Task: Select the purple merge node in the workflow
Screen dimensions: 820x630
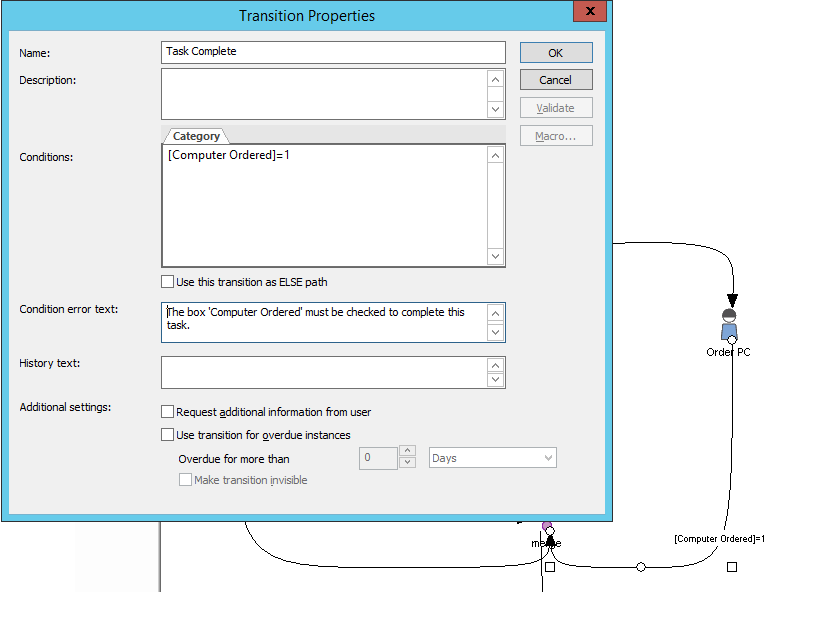Action: (547, 525)
